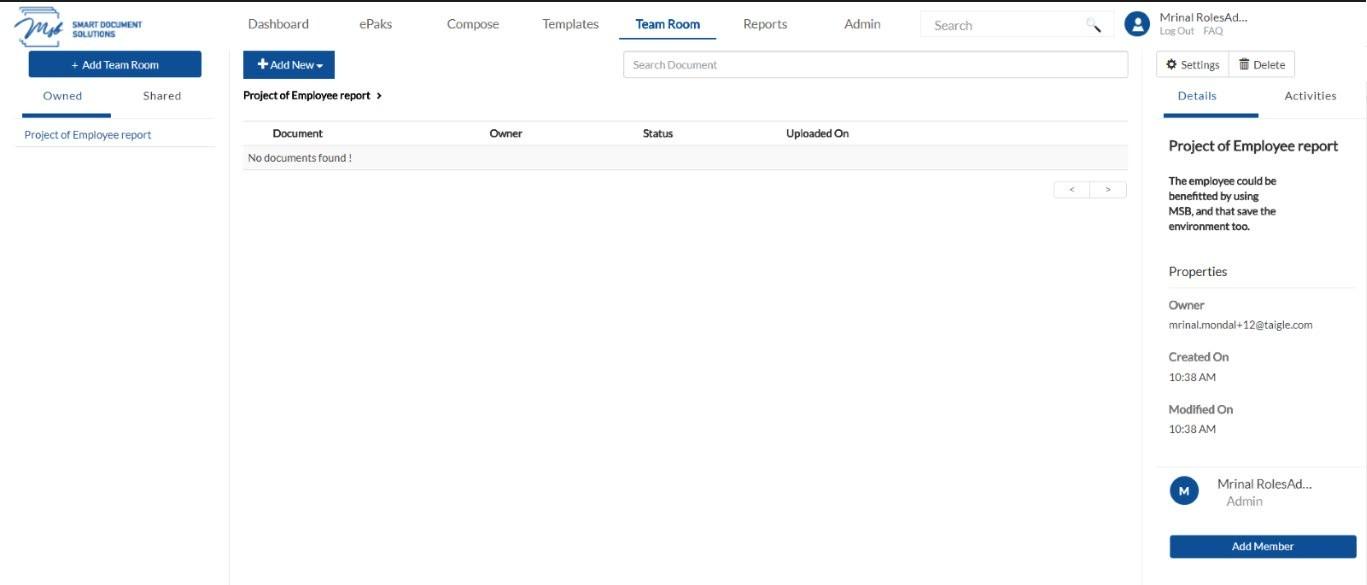This screenshot has width=1367, height=585.
Task: Delete the team room
Action: tap(1262, 65)
